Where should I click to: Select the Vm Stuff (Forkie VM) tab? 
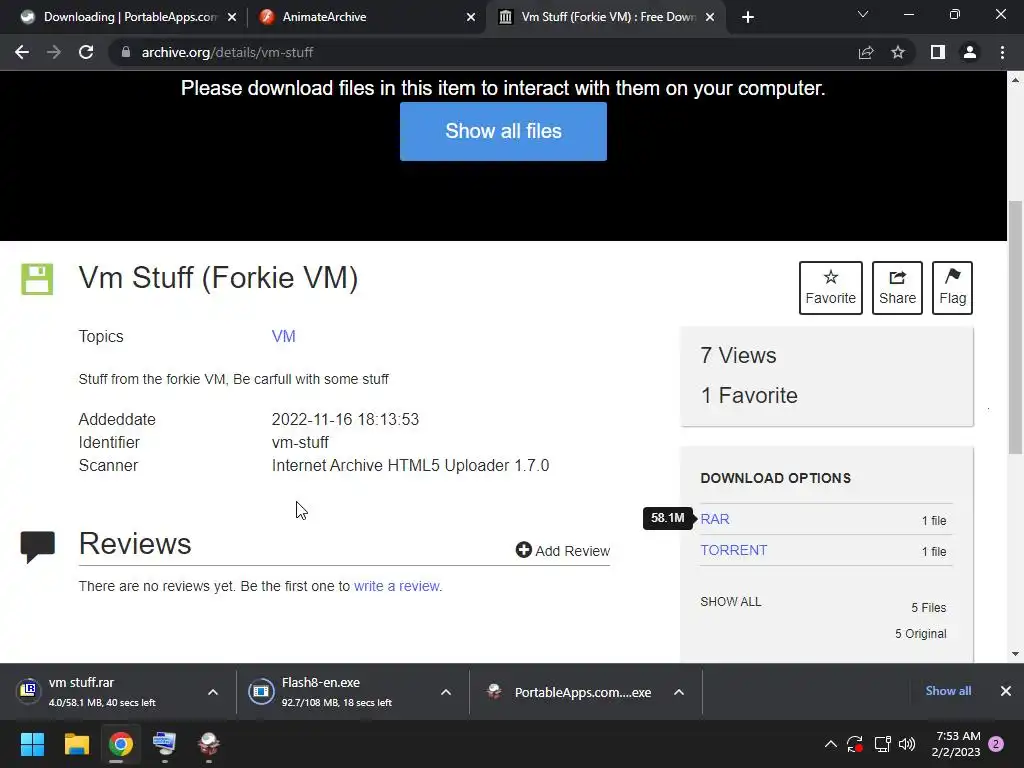[604, 17]
